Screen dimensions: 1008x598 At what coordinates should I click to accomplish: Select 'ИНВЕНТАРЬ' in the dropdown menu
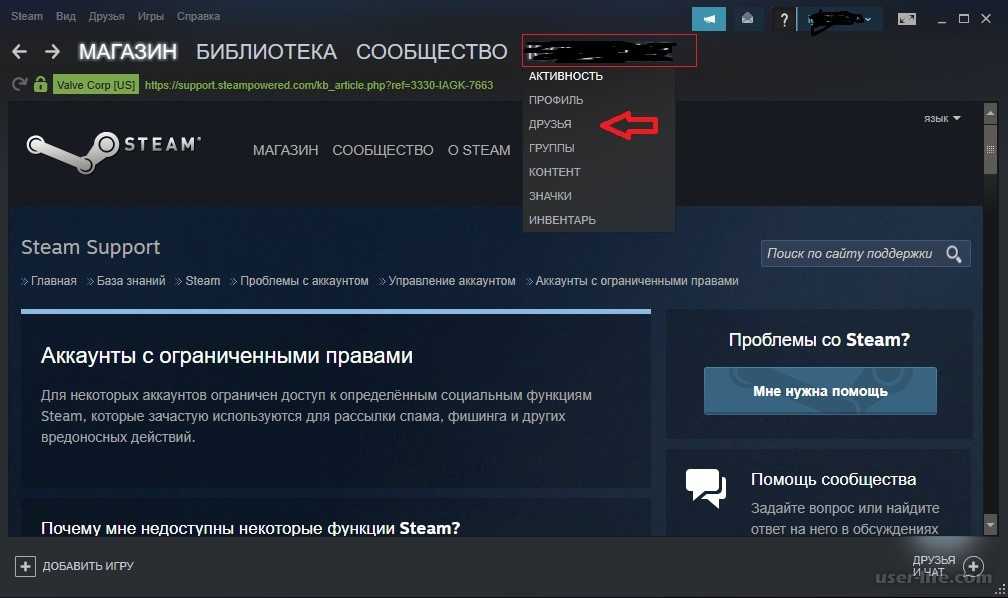pyautogui.click(x=562, y=220)
